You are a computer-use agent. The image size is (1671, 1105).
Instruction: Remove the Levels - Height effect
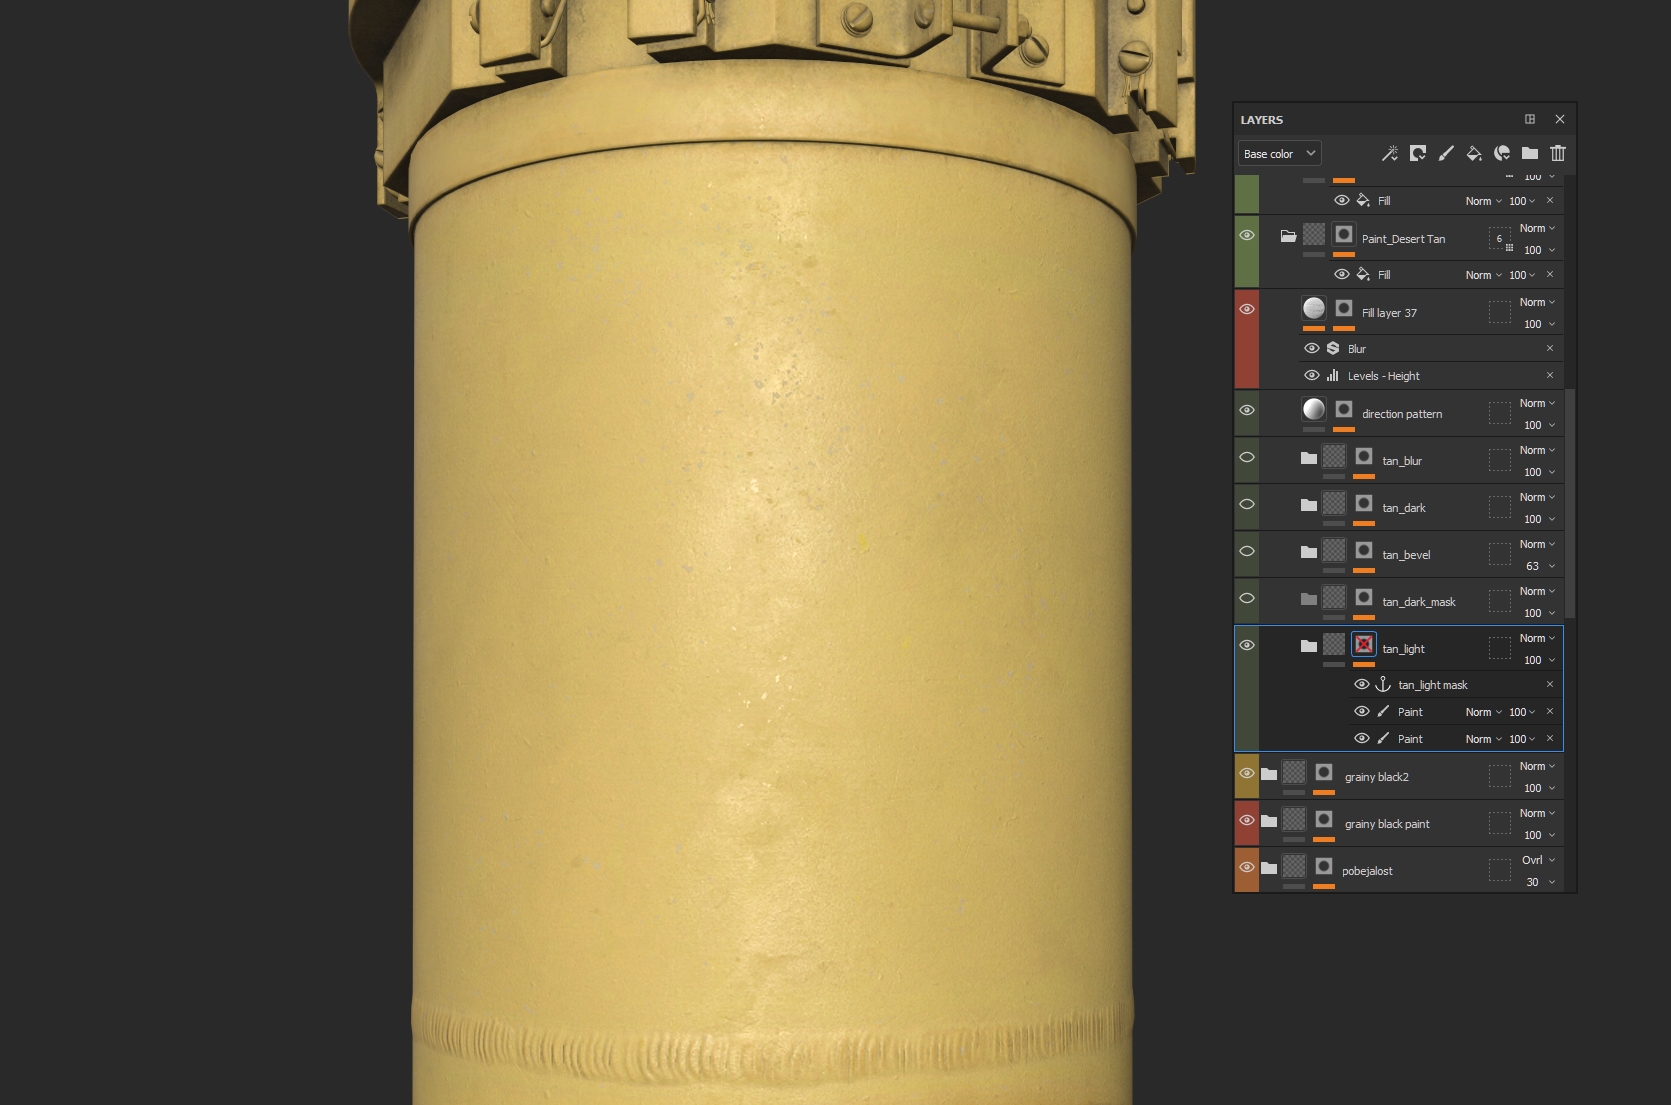[1550, 375]
